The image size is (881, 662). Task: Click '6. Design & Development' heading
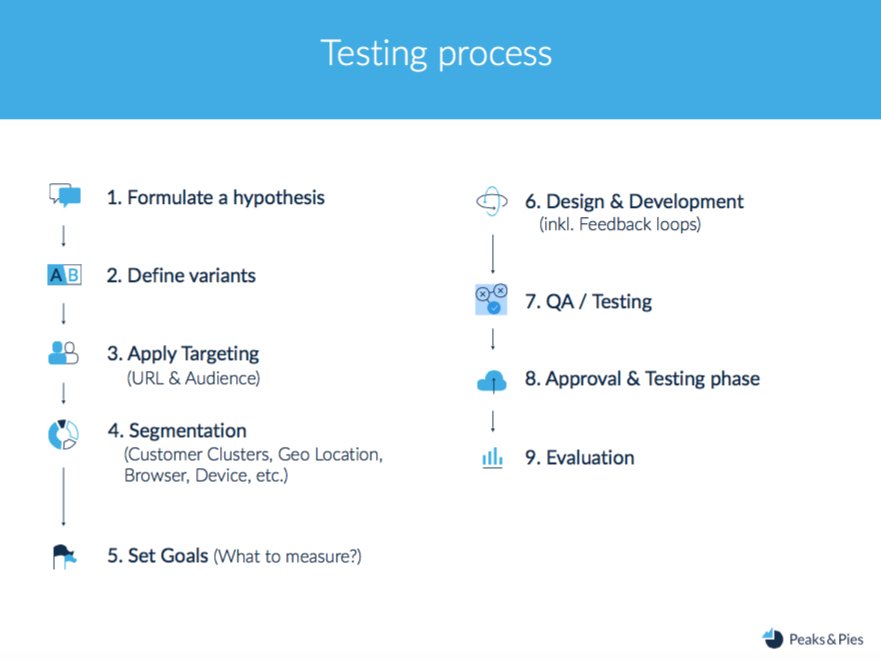click(634, 201)
